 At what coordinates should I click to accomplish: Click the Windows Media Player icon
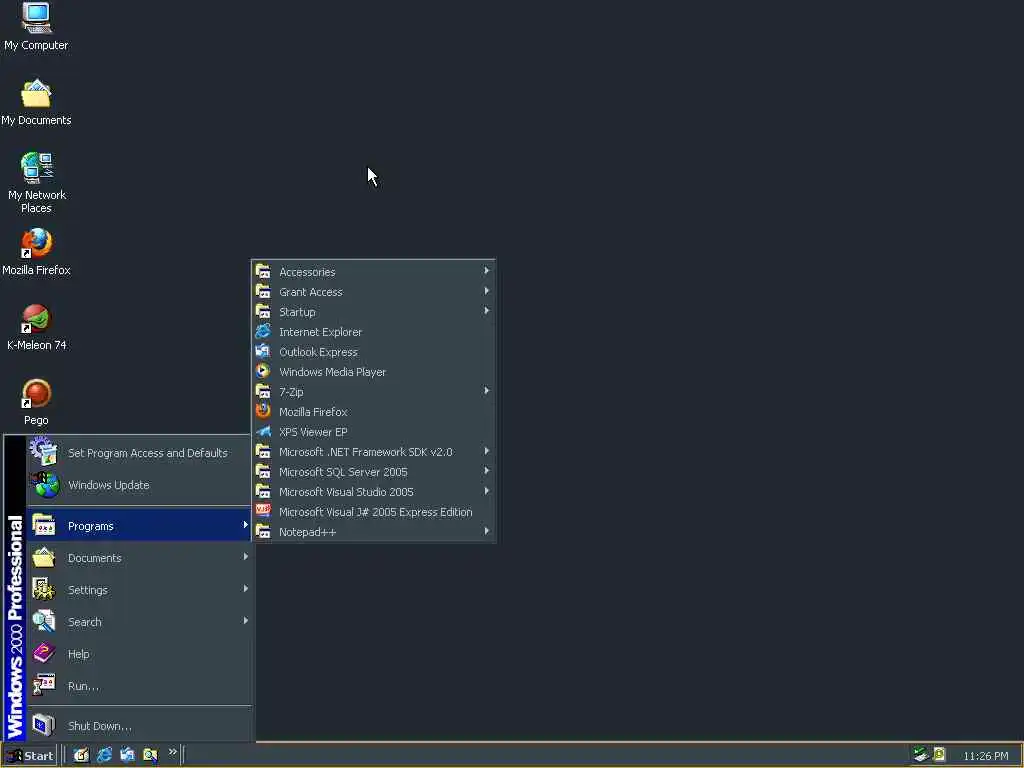tap(263, 371)
